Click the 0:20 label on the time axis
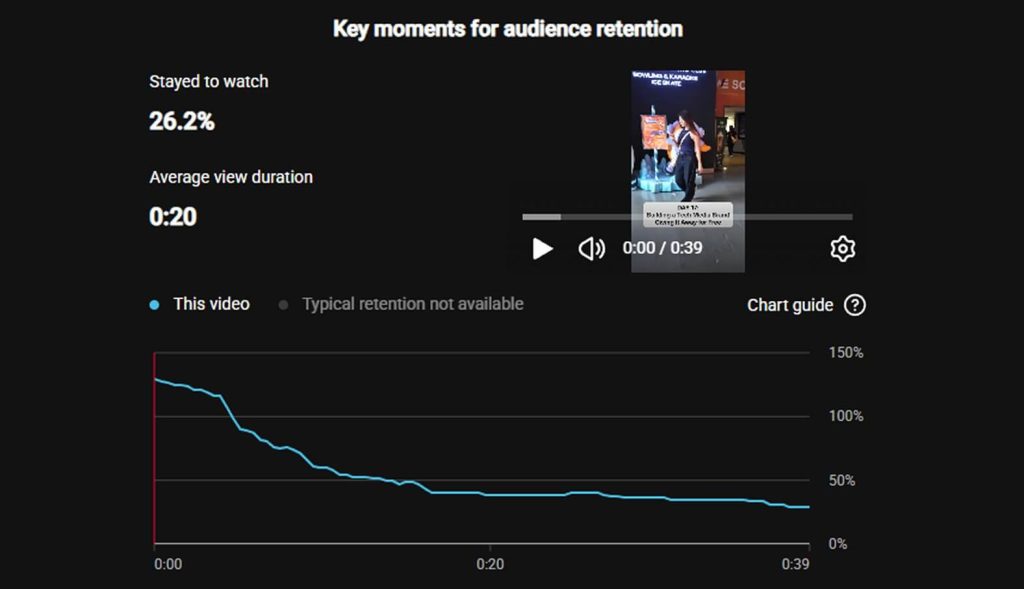The image size is (1024, 589). click(x=490, y=564)
